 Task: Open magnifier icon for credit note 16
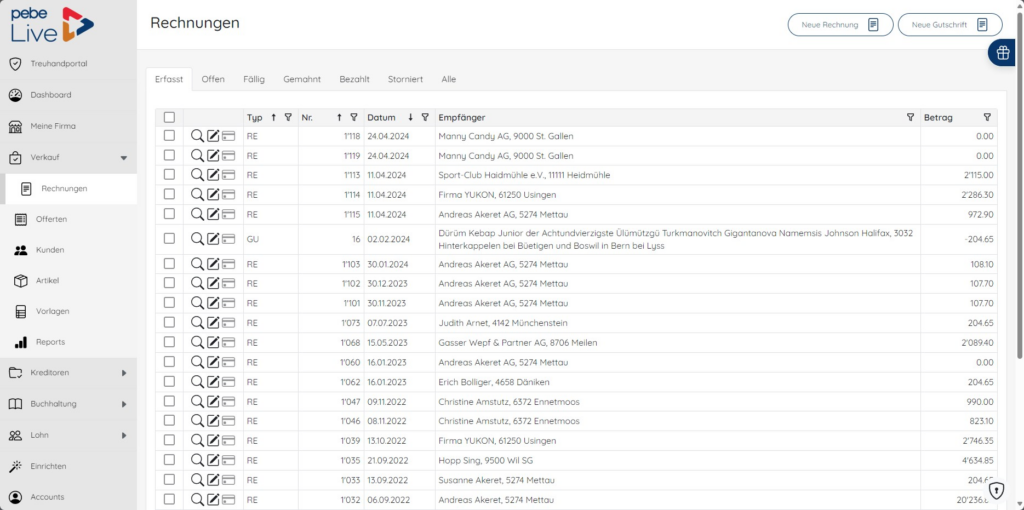(x=197, y=239)
